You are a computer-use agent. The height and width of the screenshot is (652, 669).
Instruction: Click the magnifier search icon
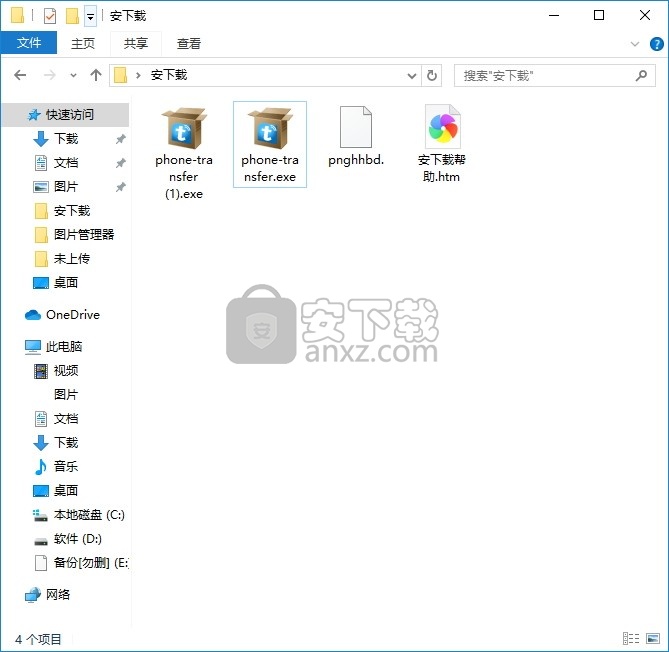pyautogui.click(x=641, y=76)
